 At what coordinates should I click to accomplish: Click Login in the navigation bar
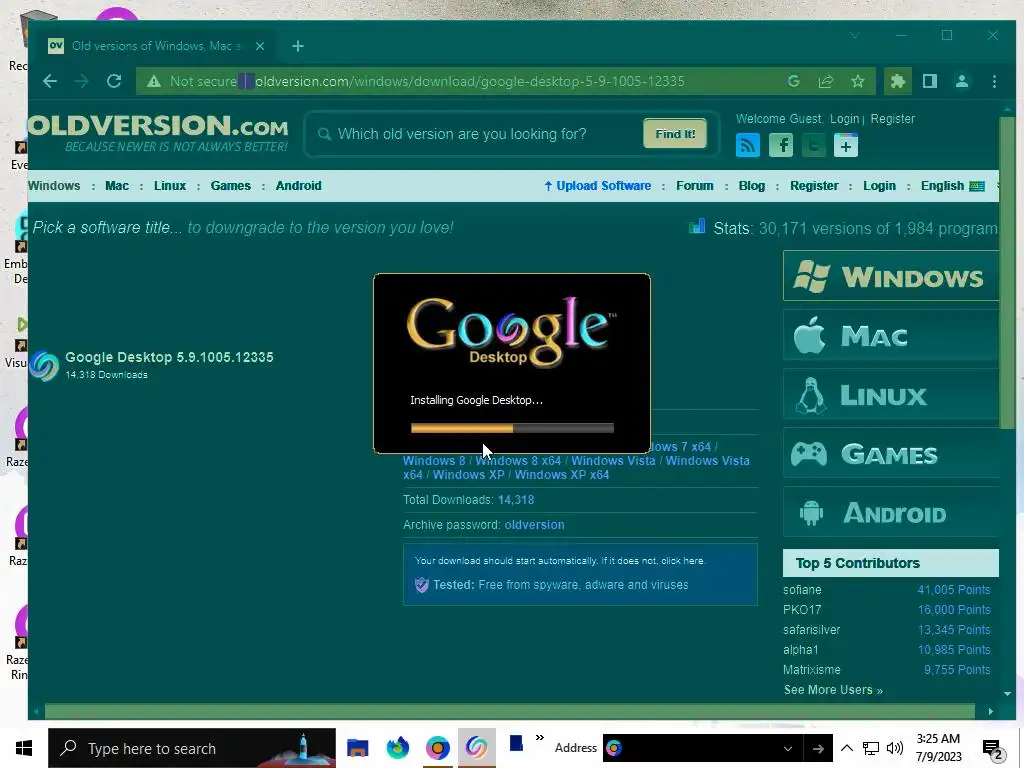point(879,185)
